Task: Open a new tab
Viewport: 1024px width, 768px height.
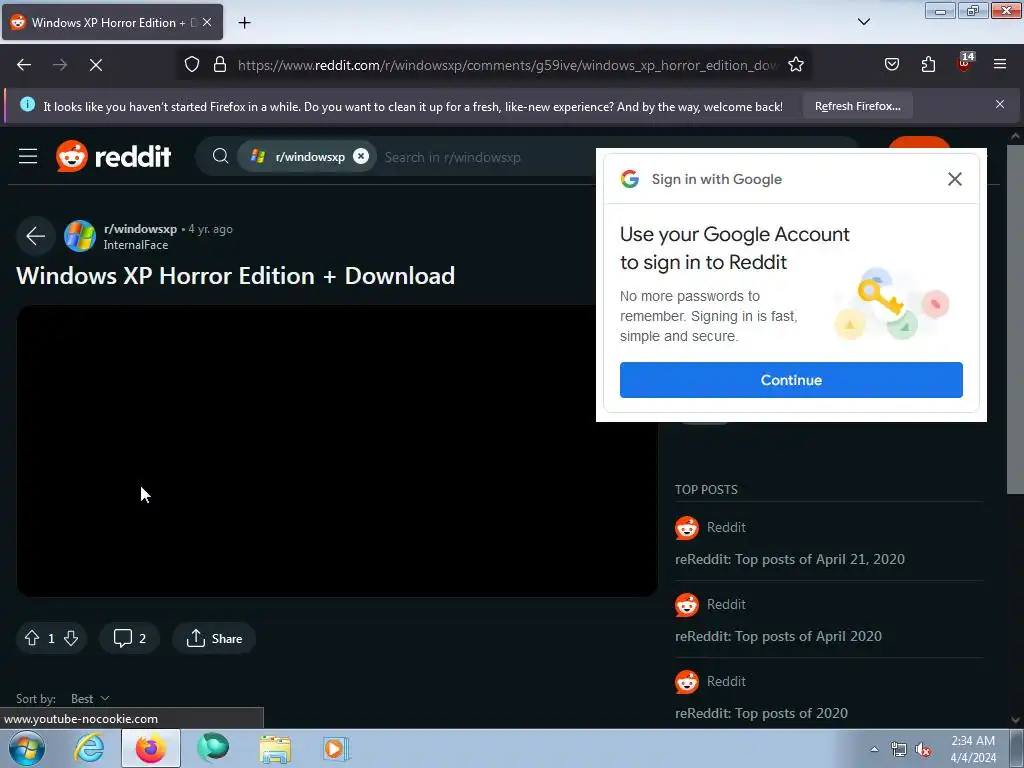Action: pos(244,23)
